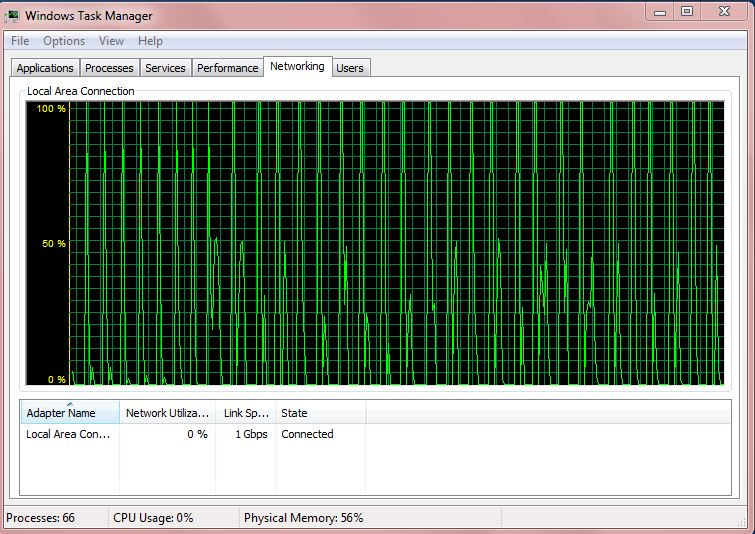The image size is (755, 534).
Task: Click the 0 % network utilization value
Action: tap(197, 434)
